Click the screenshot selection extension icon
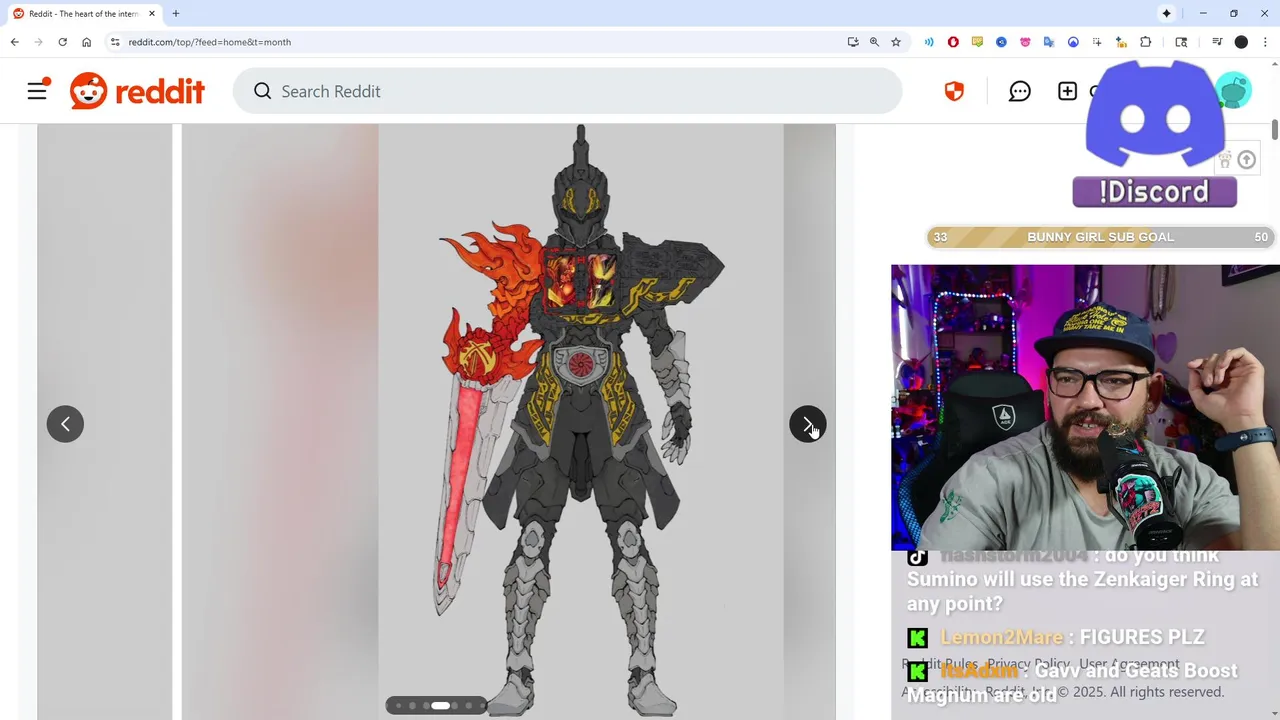Screen dimensions: 1280x720 coord(1097,42)
